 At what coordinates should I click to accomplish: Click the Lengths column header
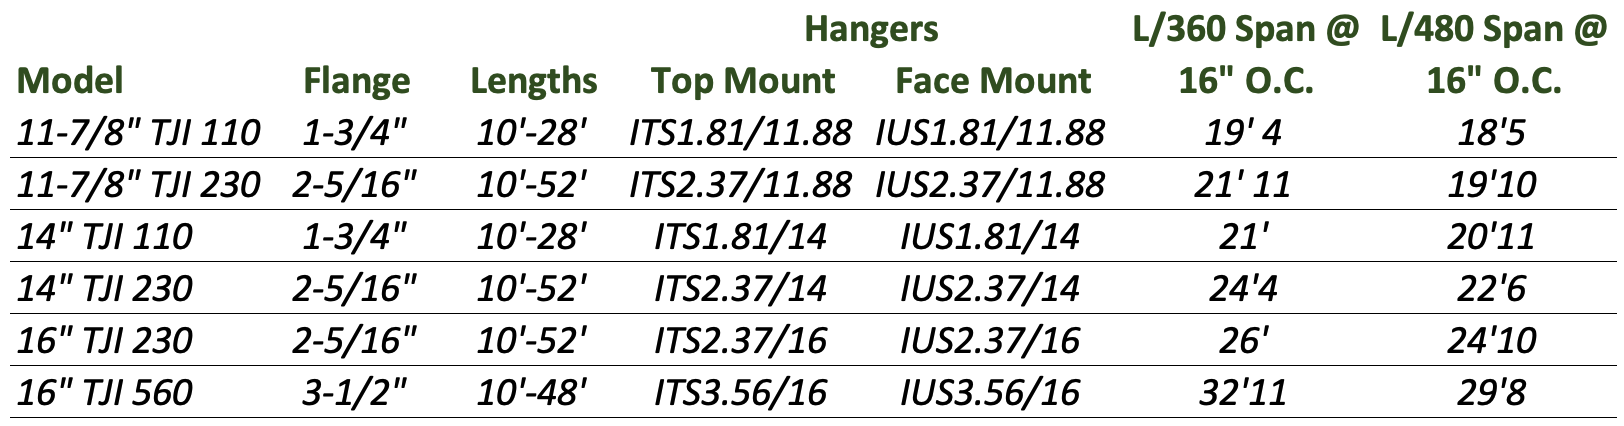click(534, 81)
